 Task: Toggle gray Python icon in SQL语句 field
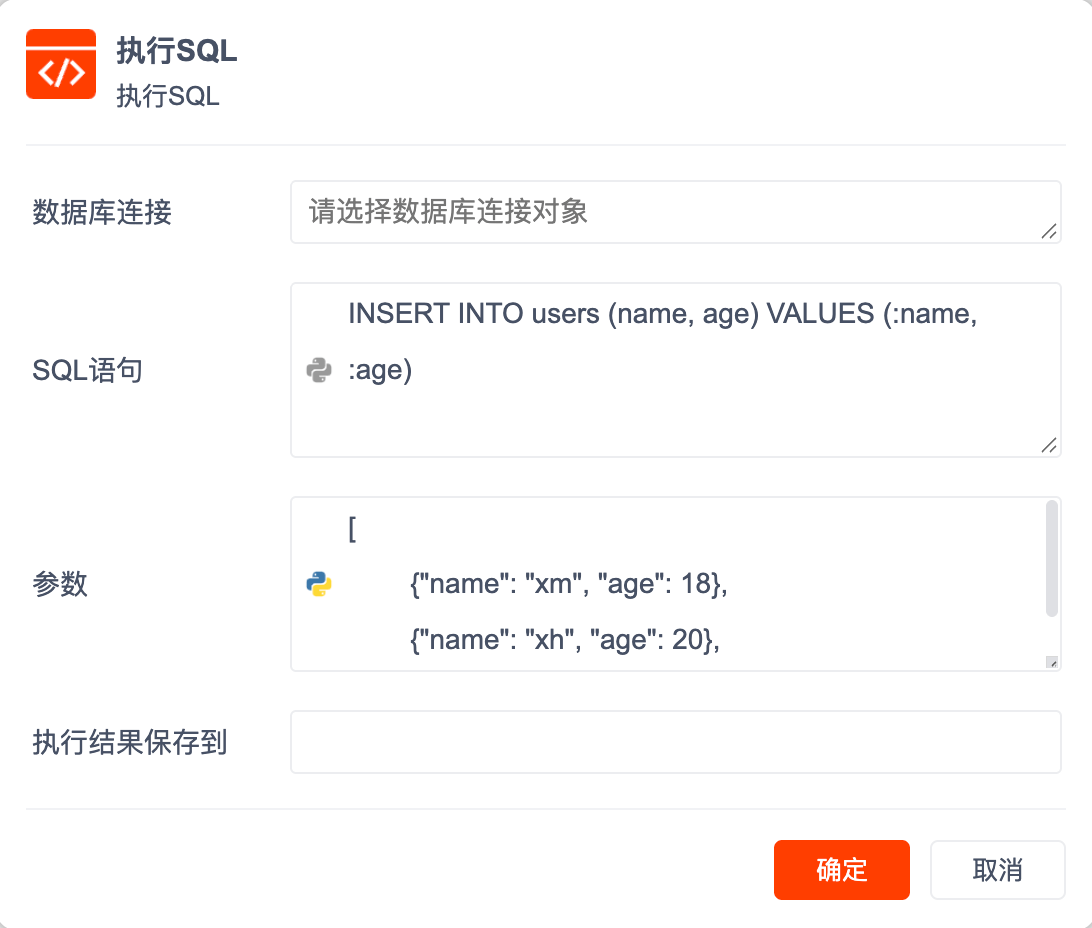point(318,371)
